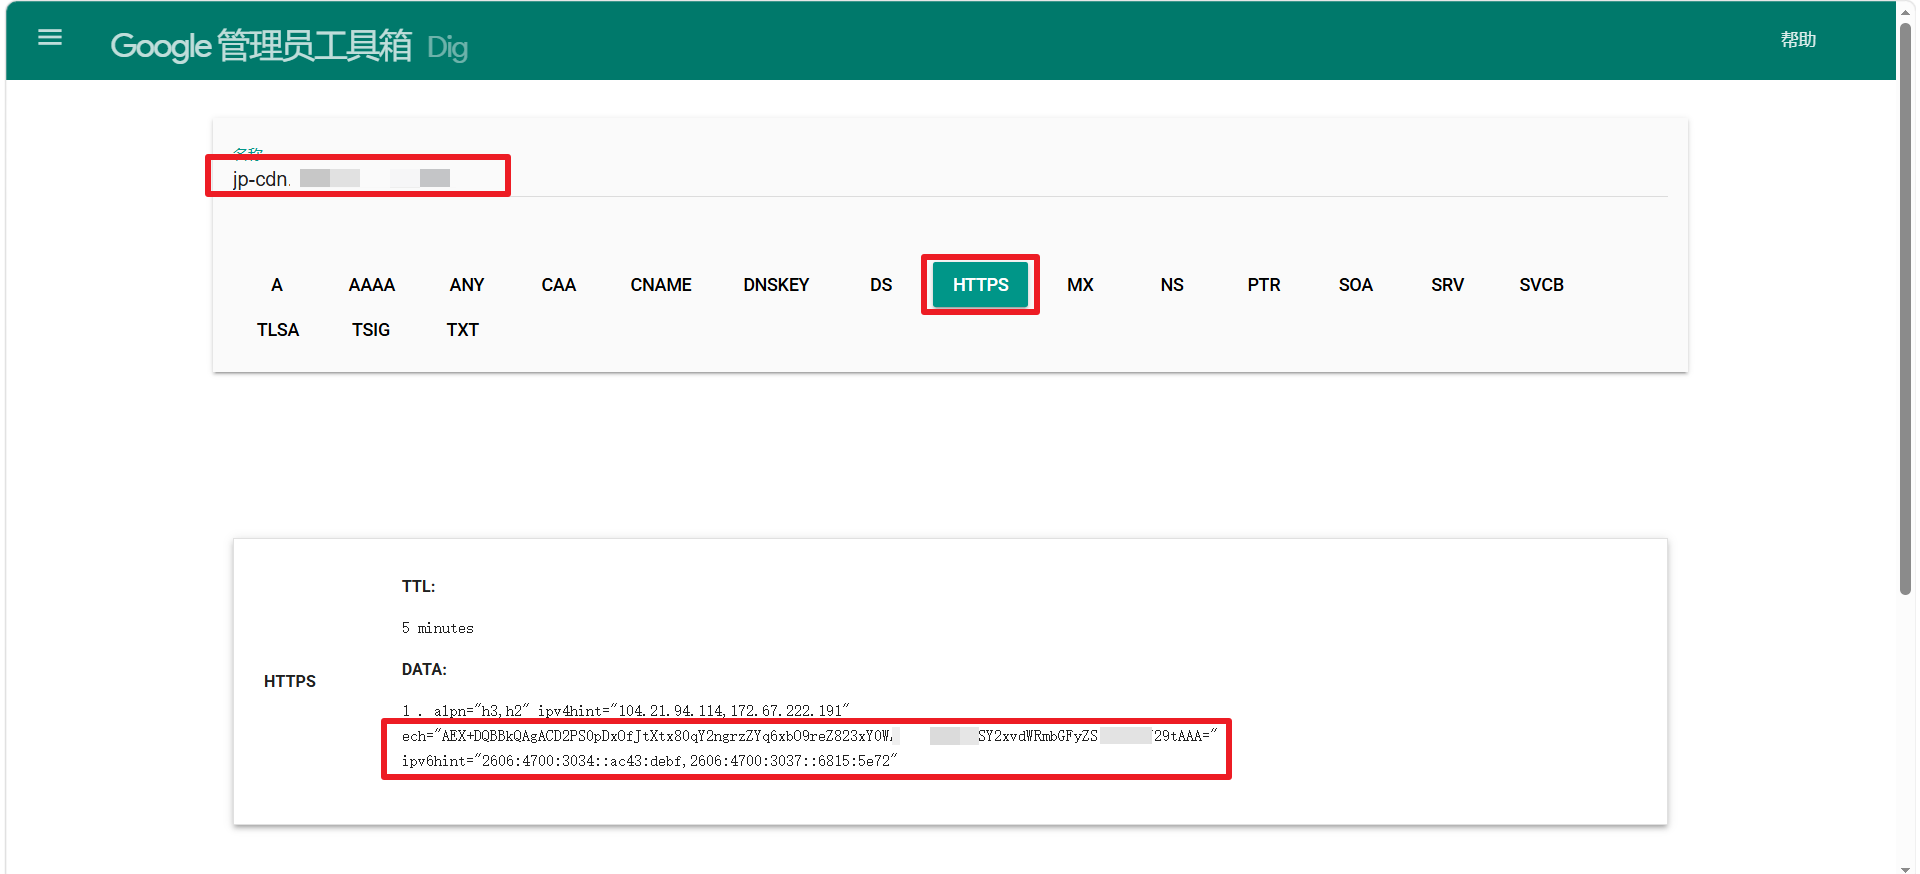Select the A record type

tap(277, 285)
